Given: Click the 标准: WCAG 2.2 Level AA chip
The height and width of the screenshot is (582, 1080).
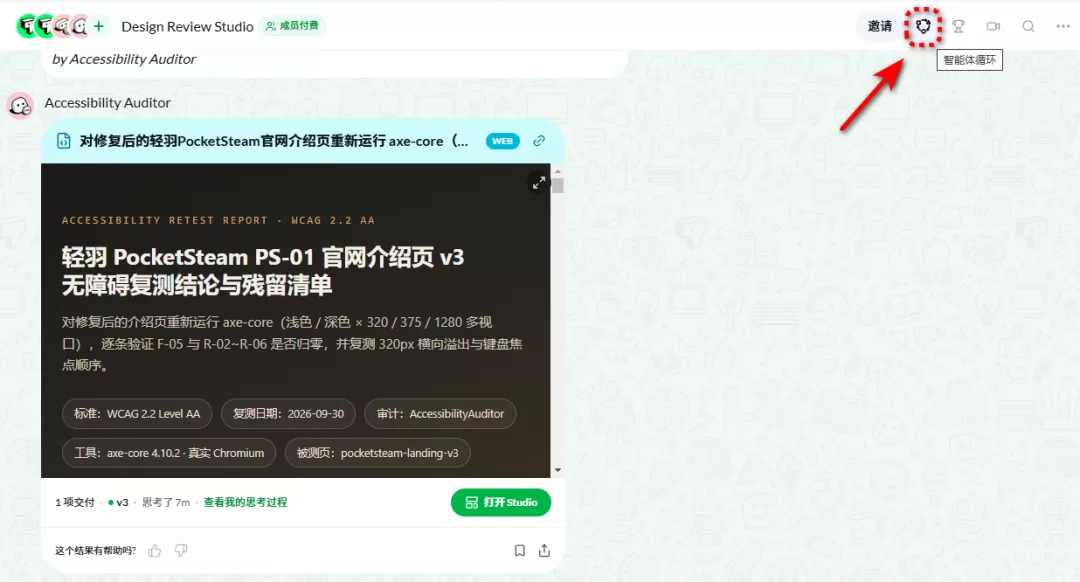Looking at the screenshot, I should click(137, 414).
